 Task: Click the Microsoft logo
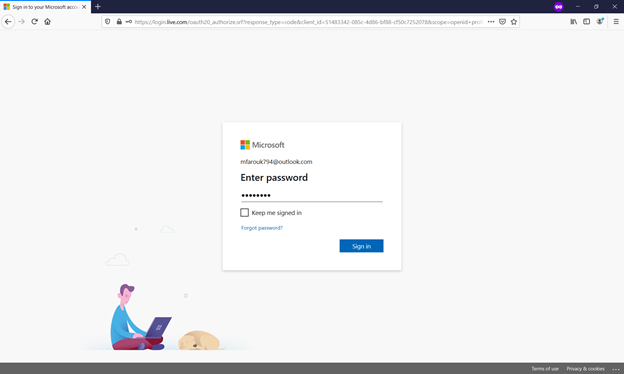[262, 145]
